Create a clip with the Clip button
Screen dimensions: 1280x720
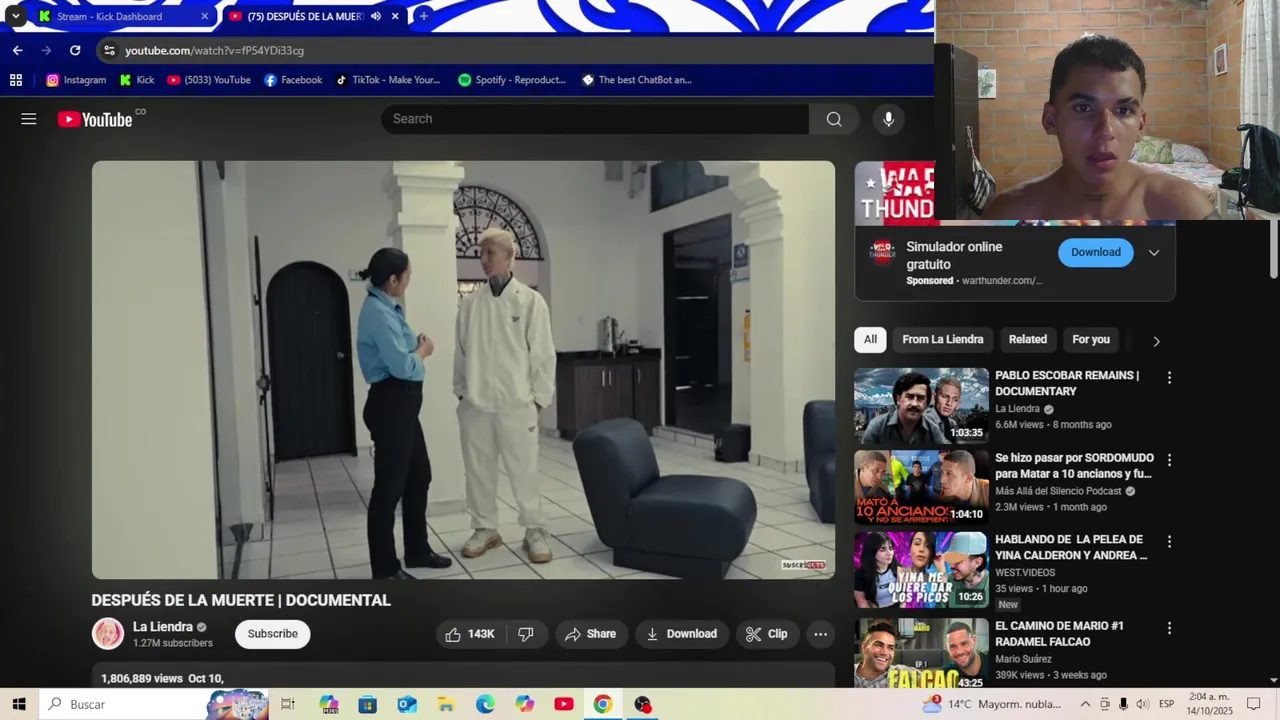(766, 634)
